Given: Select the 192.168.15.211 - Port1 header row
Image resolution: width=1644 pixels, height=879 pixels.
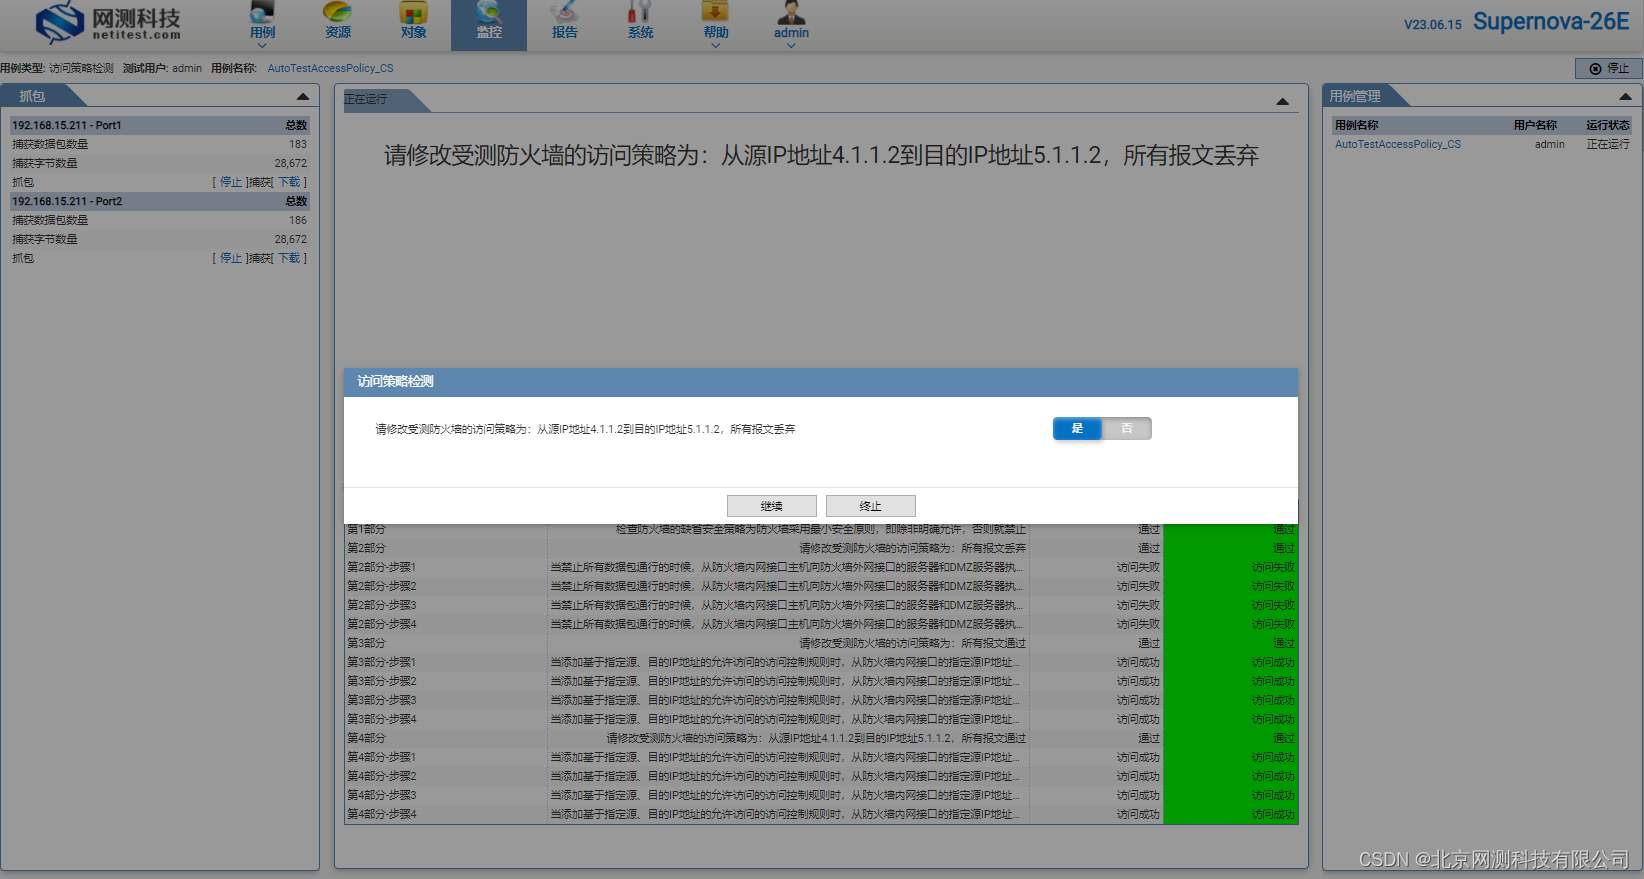Looking at the screenshot, I should tap(160, 125).
